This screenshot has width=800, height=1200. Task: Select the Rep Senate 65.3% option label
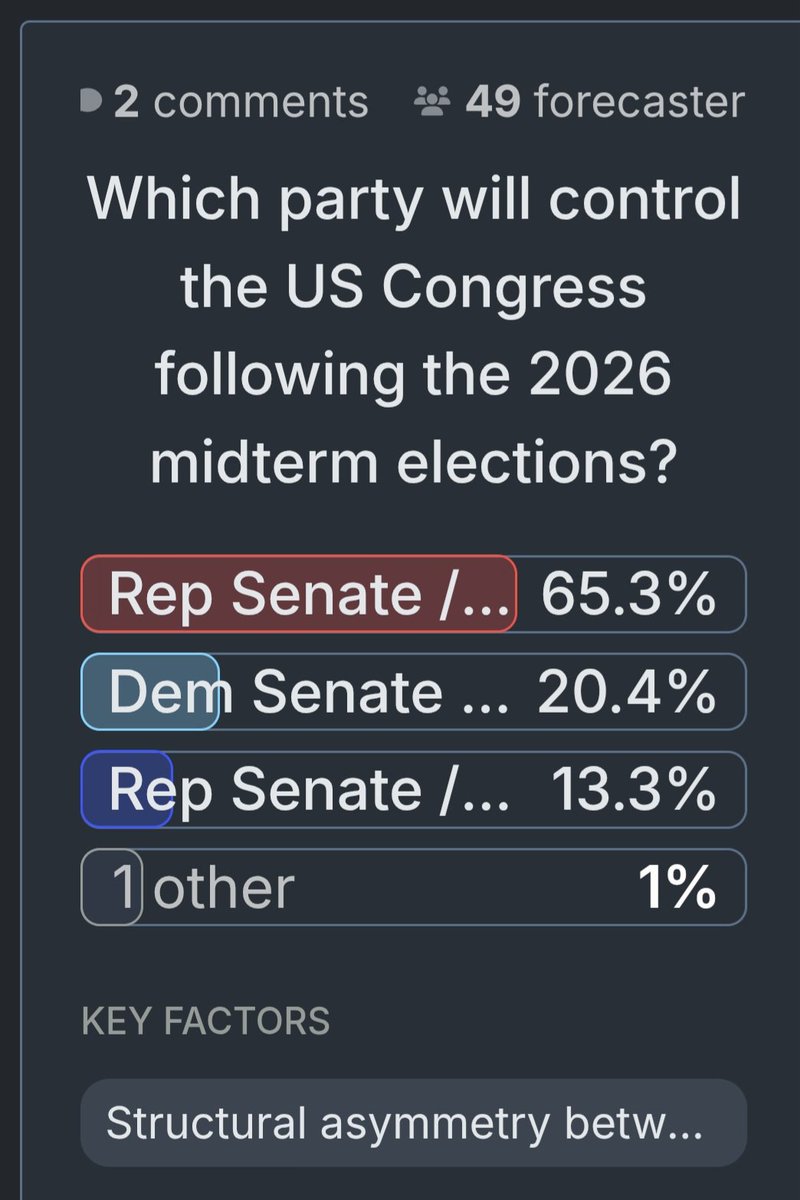[310, 595]
